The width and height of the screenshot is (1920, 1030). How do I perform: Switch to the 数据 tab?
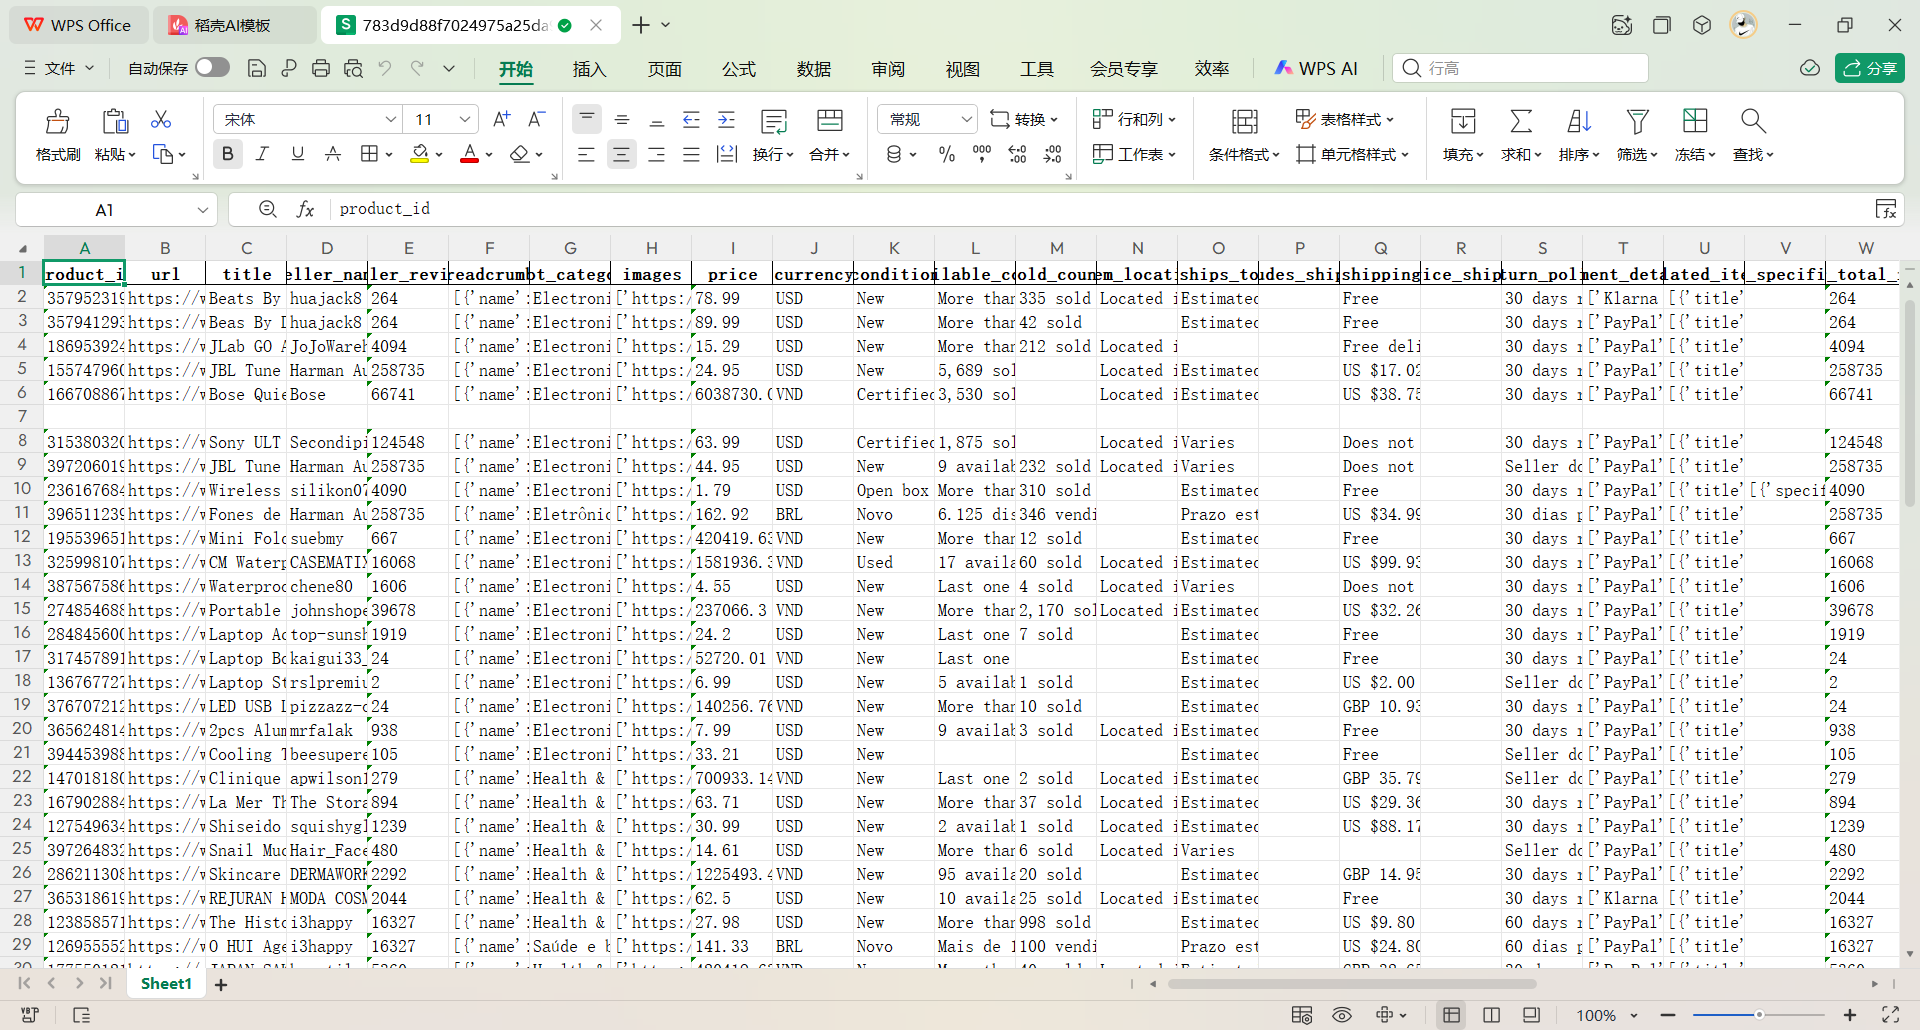(813, 69)
